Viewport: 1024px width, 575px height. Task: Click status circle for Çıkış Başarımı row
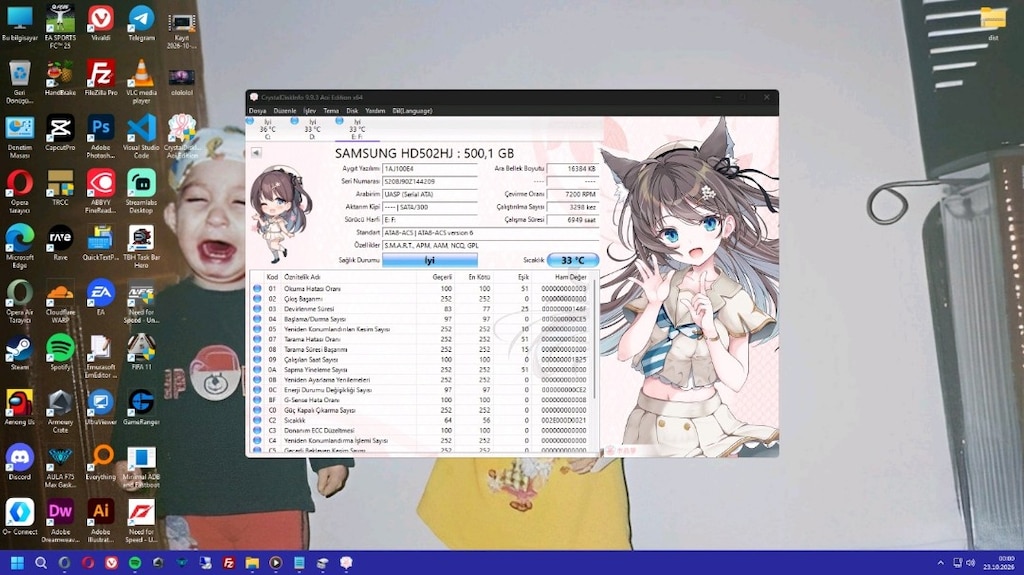coord(257,299)
